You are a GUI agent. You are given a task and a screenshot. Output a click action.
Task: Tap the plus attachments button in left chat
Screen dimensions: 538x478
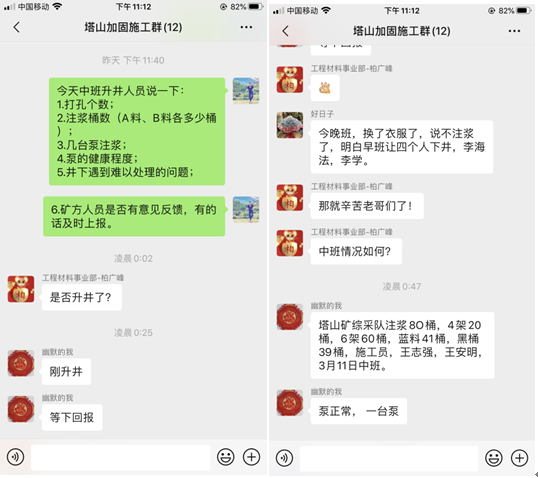(x=252, y=457)
